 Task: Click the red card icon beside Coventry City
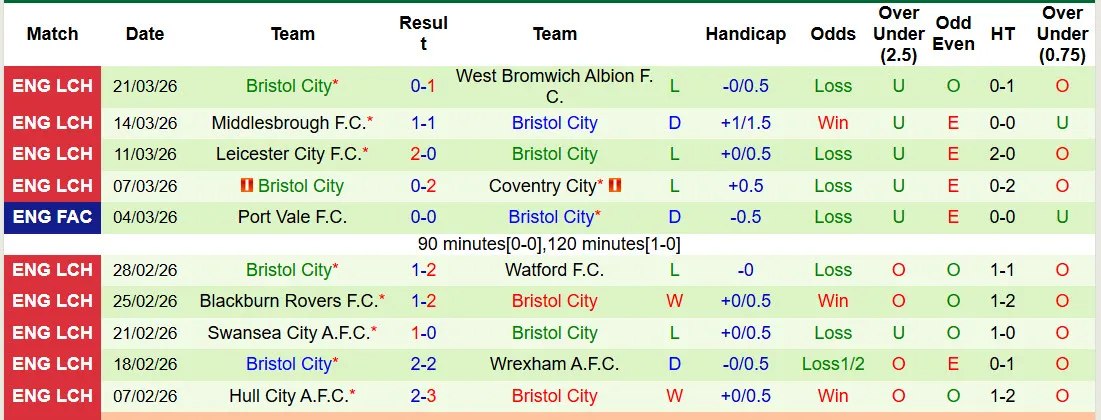tap(616, 186)
